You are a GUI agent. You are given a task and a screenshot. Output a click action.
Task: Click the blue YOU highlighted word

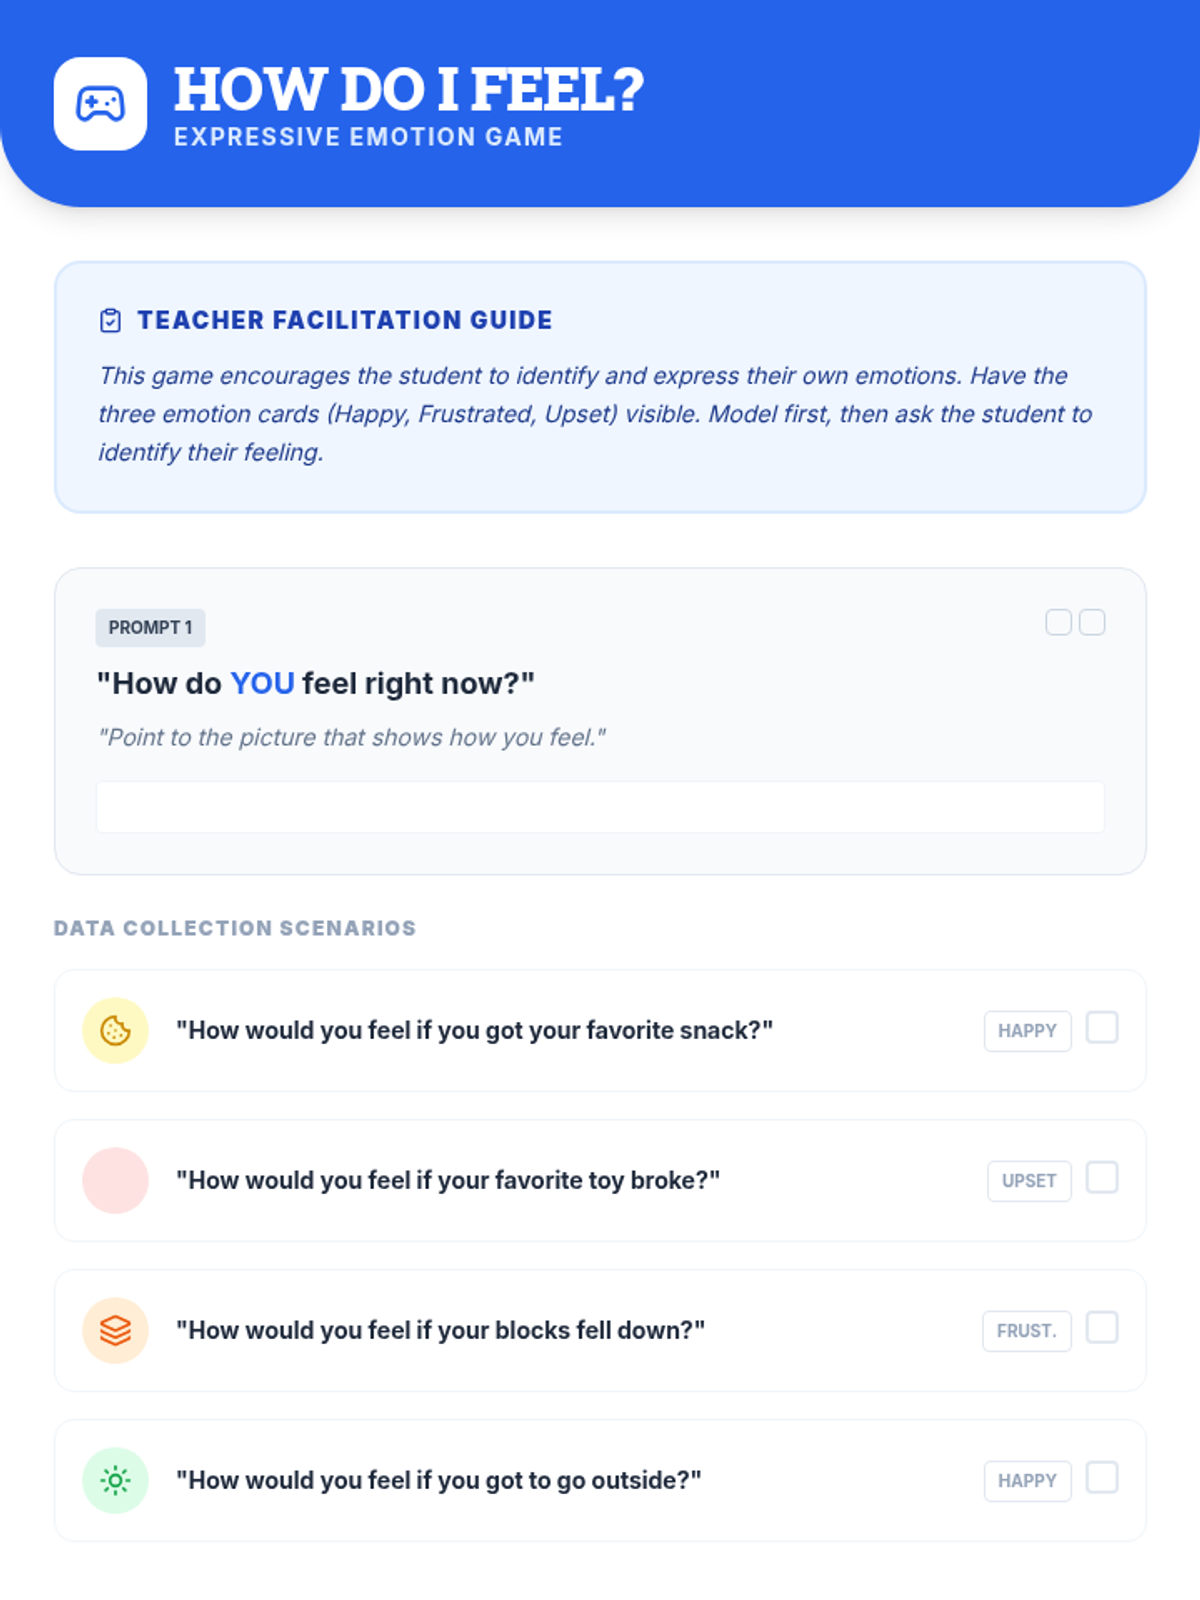[262, 683]
